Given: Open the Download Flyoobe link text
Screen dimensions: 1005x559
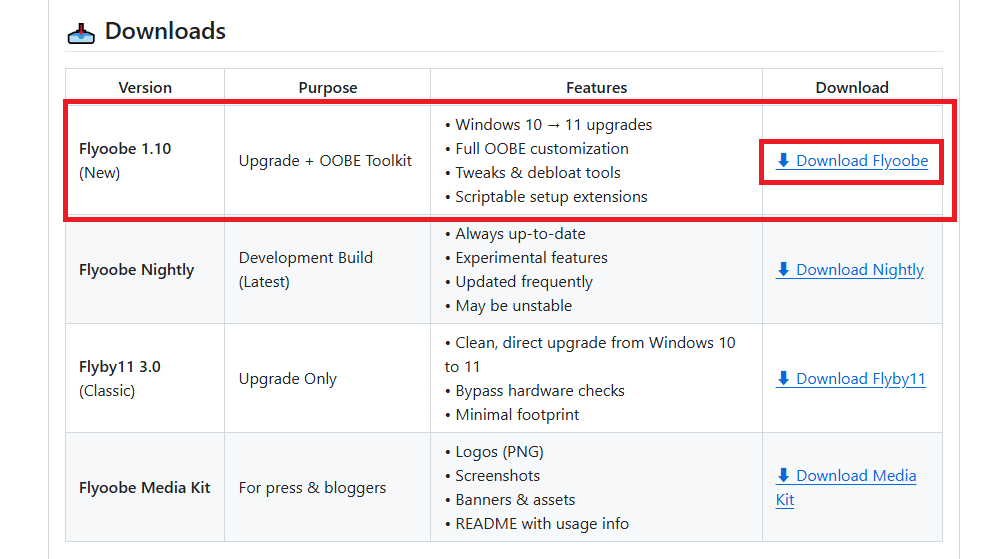Looking at the screenshot, I should (x=862, y=161).
